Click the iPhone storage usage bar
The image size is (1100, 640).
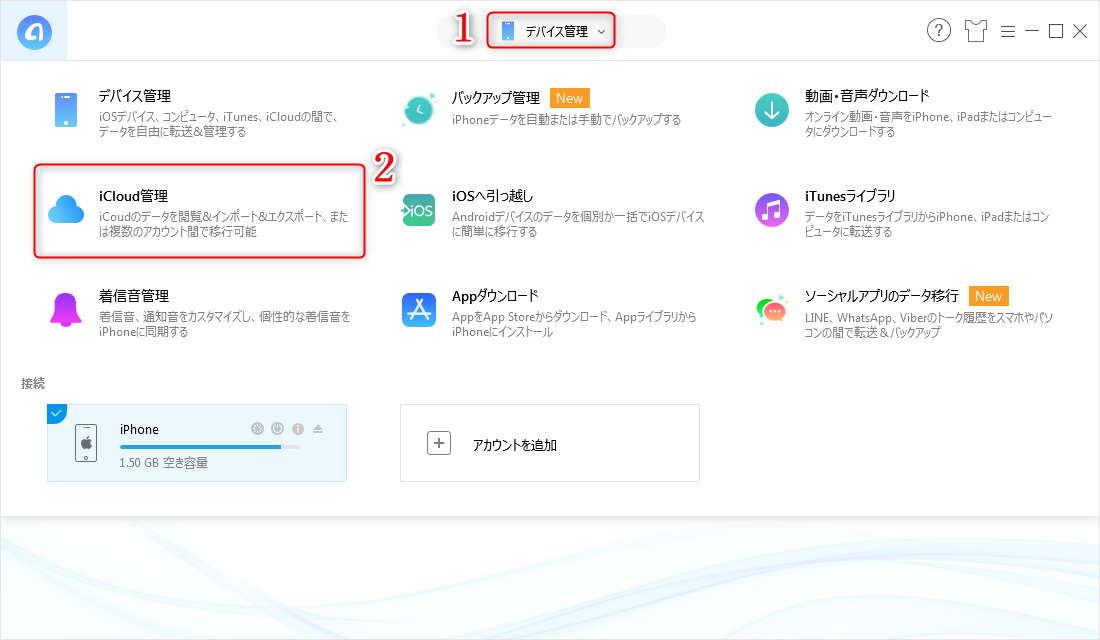(x=210, y=447)
